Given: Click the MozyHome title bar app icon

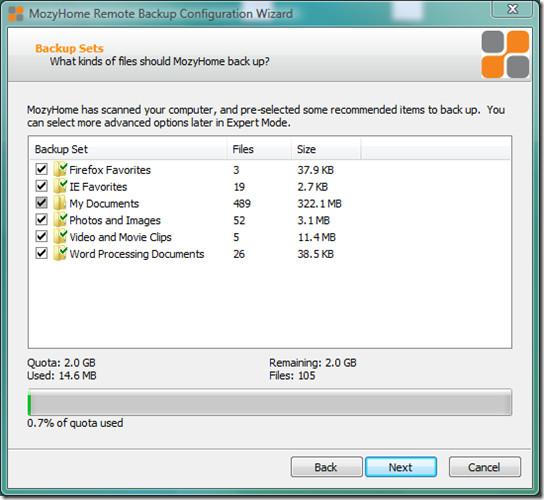Looking at the screenshot, I should (16, 14).
